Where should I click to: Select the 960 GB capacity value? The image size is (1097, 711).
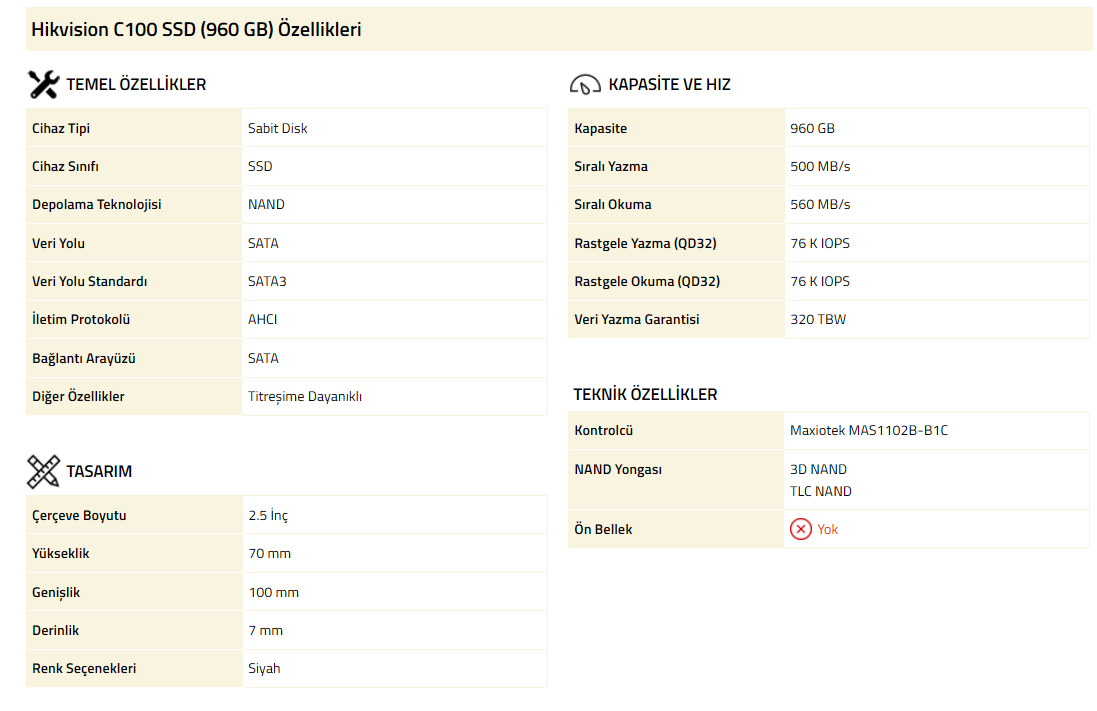click(x=812, y=128)
